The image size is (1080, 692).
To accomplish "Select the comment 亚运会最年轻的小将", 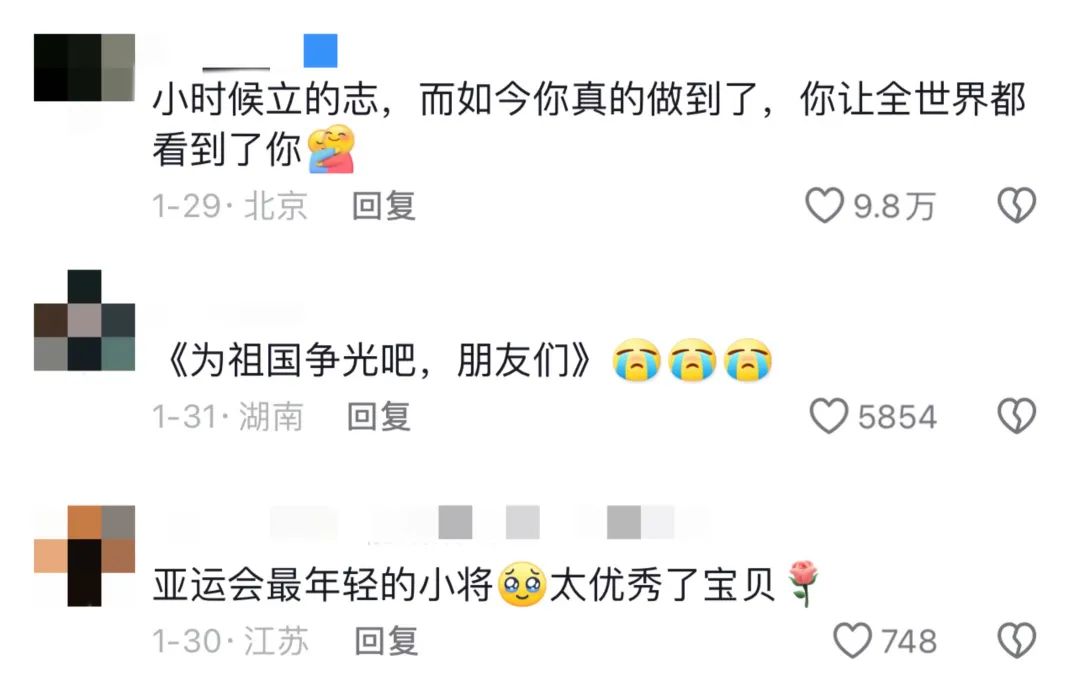I will click(322, 585).
